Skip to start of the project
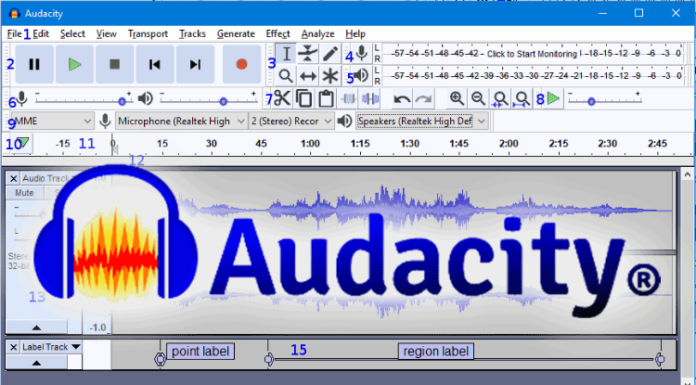 (x=154, y=64)
